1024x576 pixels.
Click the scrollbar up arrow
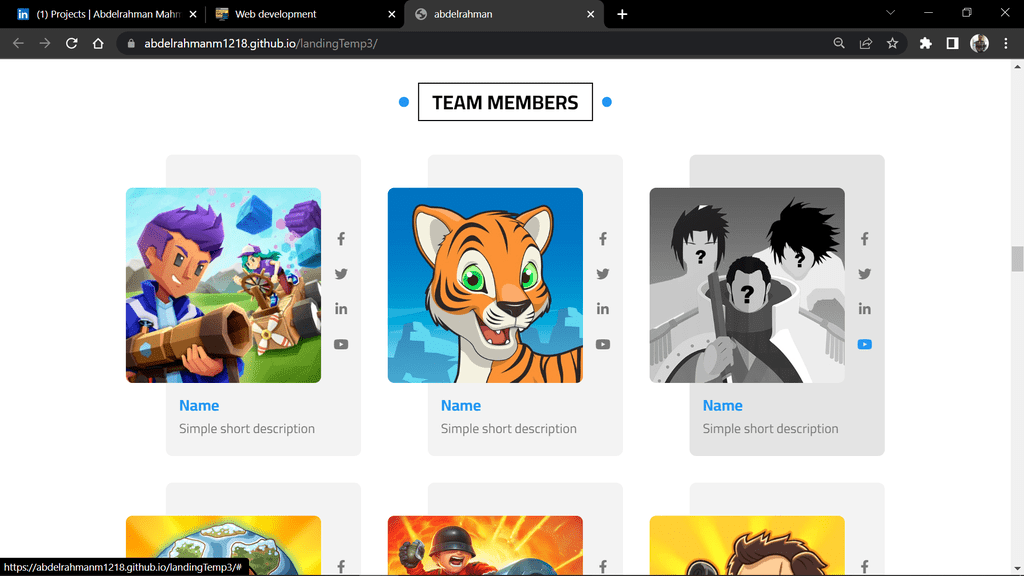[1017, 66]
